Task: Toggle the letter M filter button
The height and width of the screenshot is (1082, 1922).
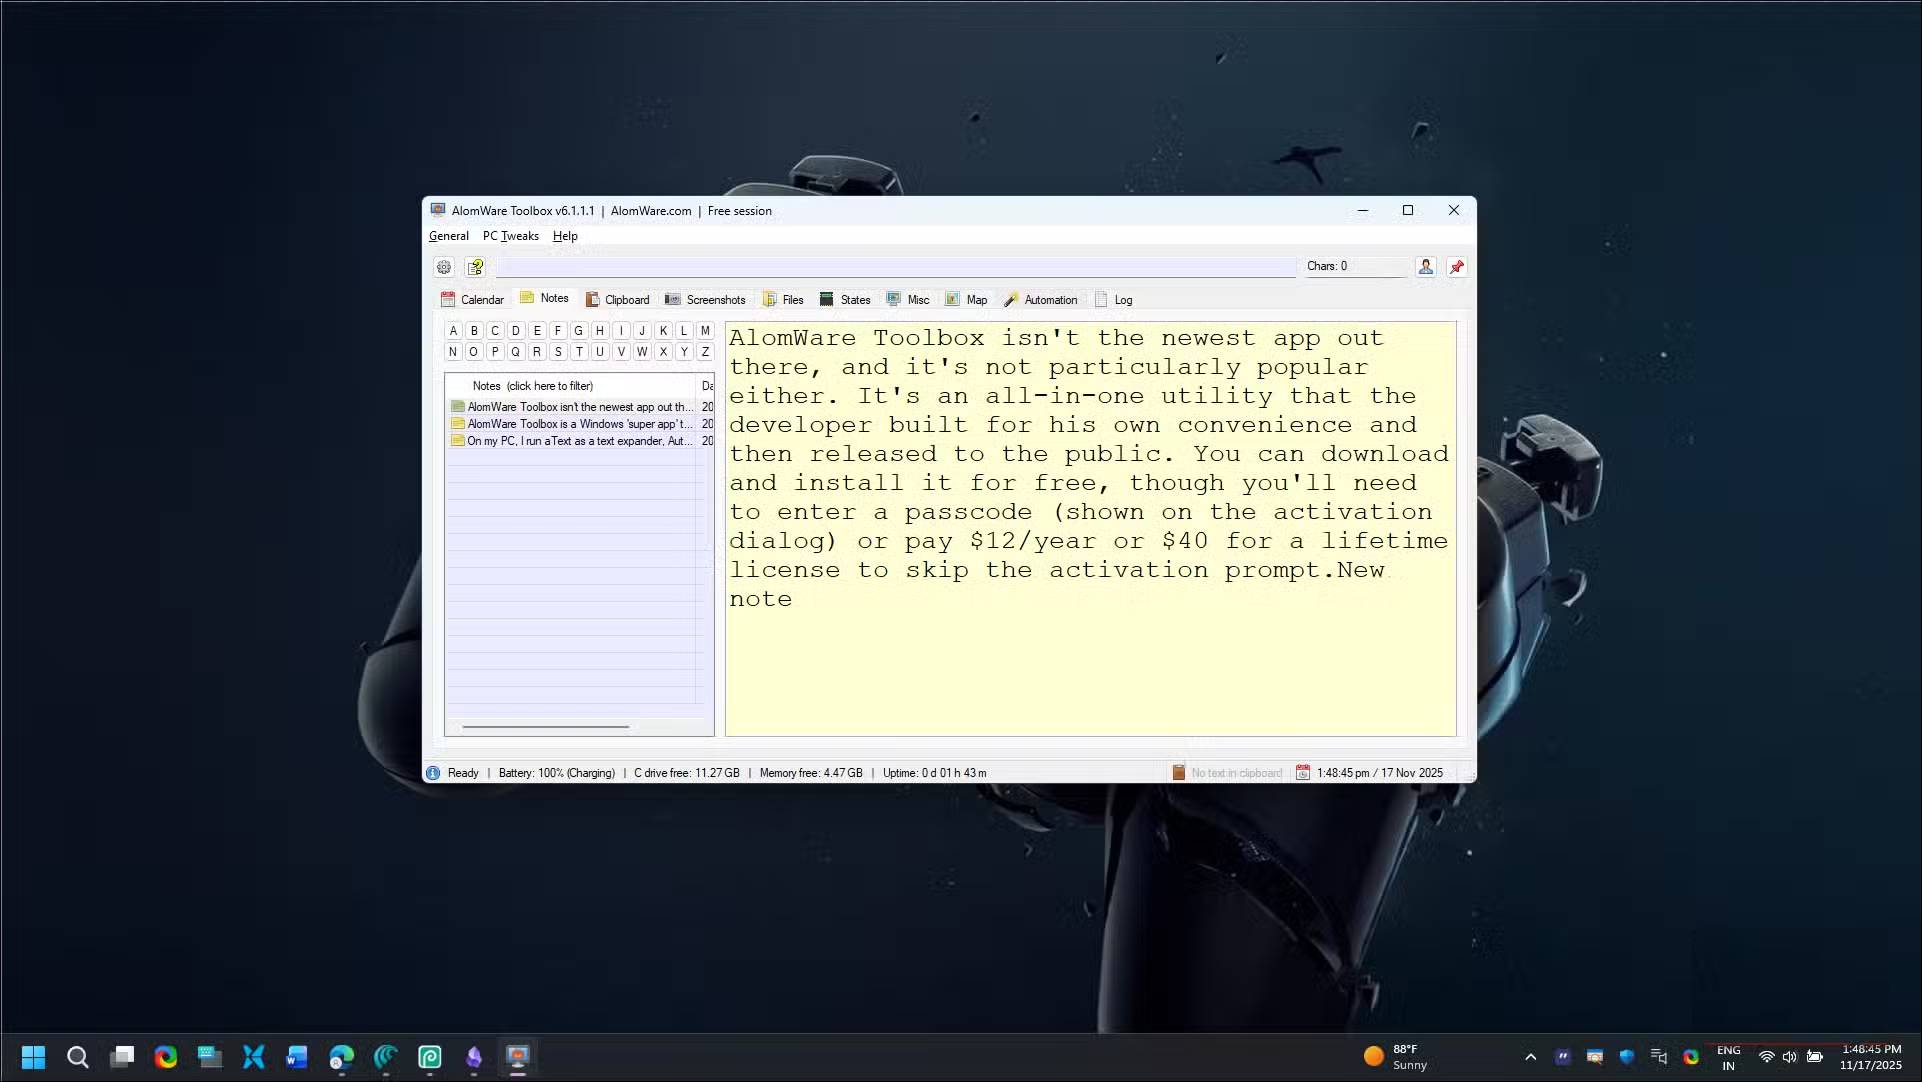Action: 705,331
